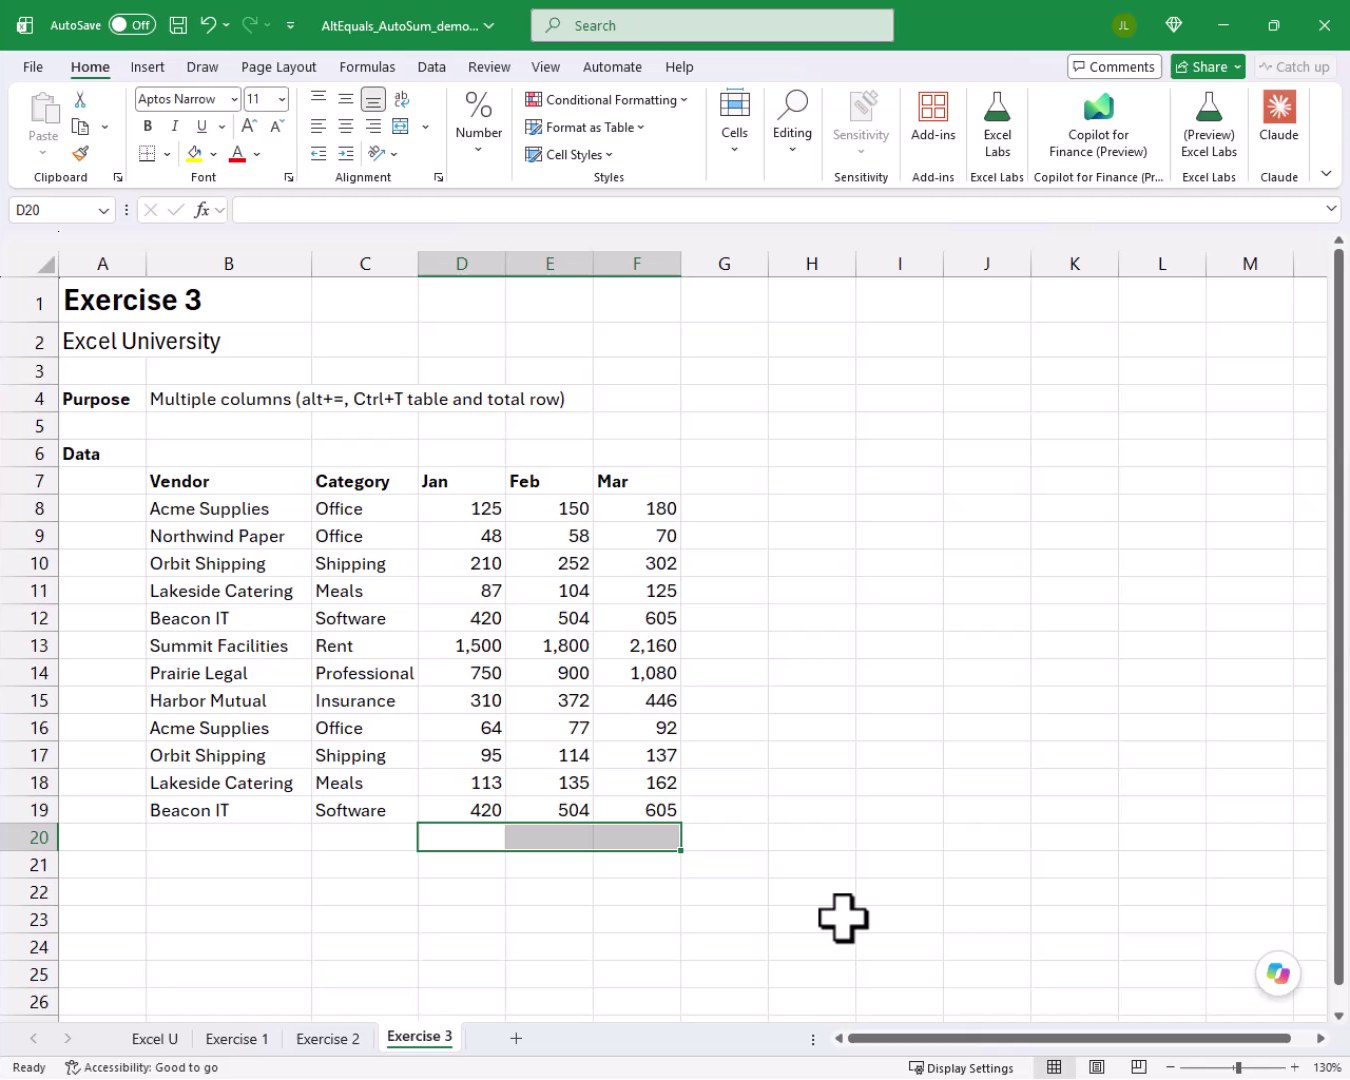Open Font group dialog launcher

click(x=289, y=177)
